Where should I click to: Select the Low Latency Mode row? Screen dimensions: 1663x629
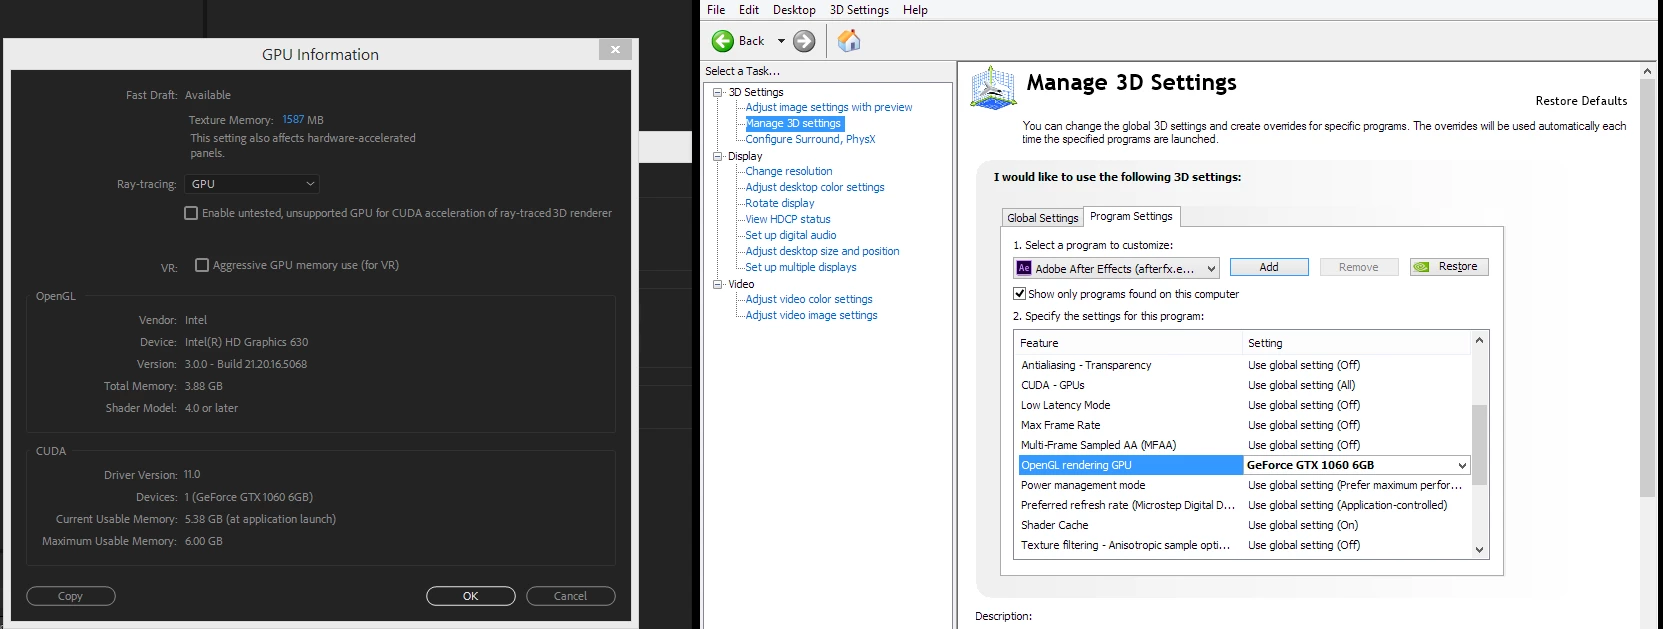pos(1242,405)
